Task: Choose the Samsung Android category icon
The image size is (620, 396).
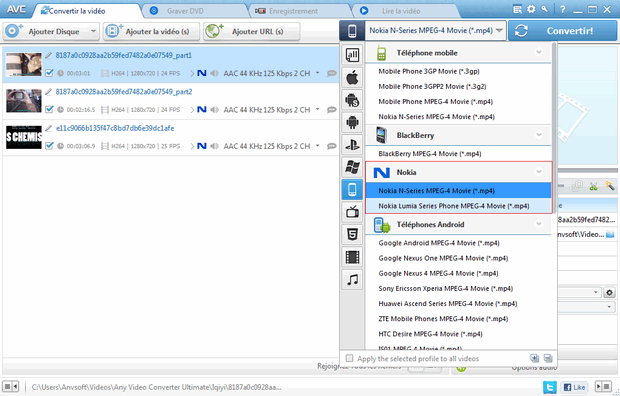Action: tap(352, 100)
